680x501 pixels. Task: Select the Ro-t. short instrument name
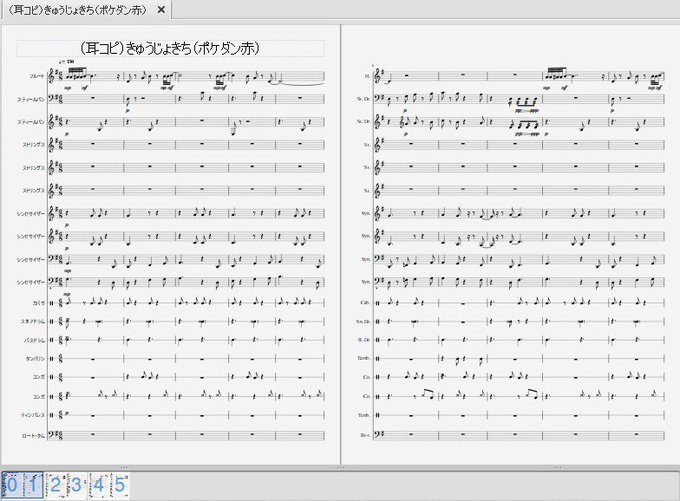365,435
